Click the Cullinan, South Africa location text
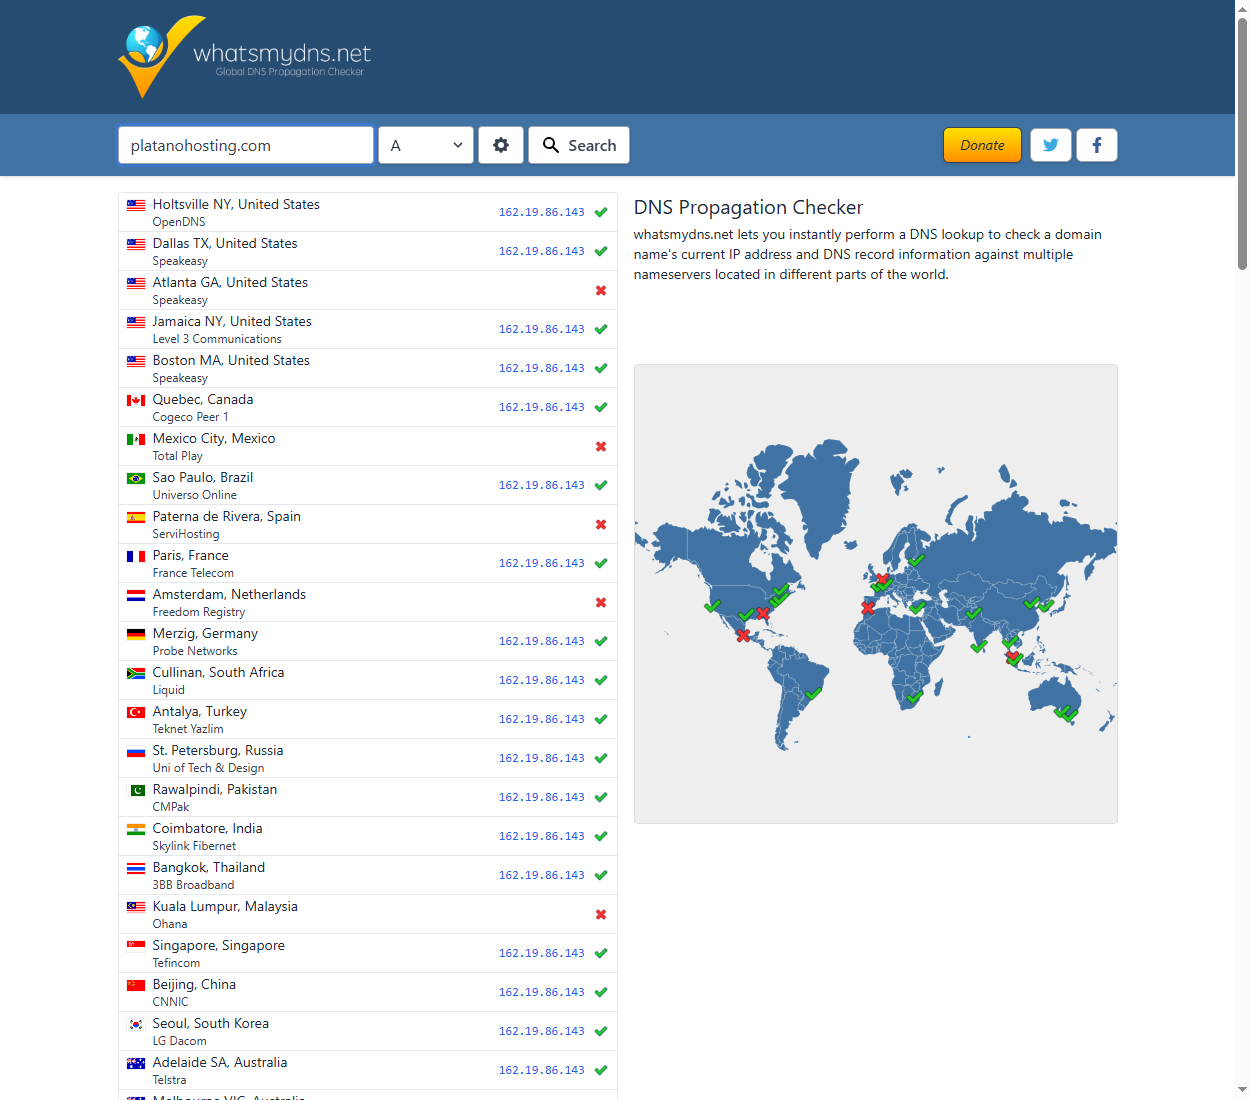Viewport: 1250px width, 1100px height. pos(218,672)
